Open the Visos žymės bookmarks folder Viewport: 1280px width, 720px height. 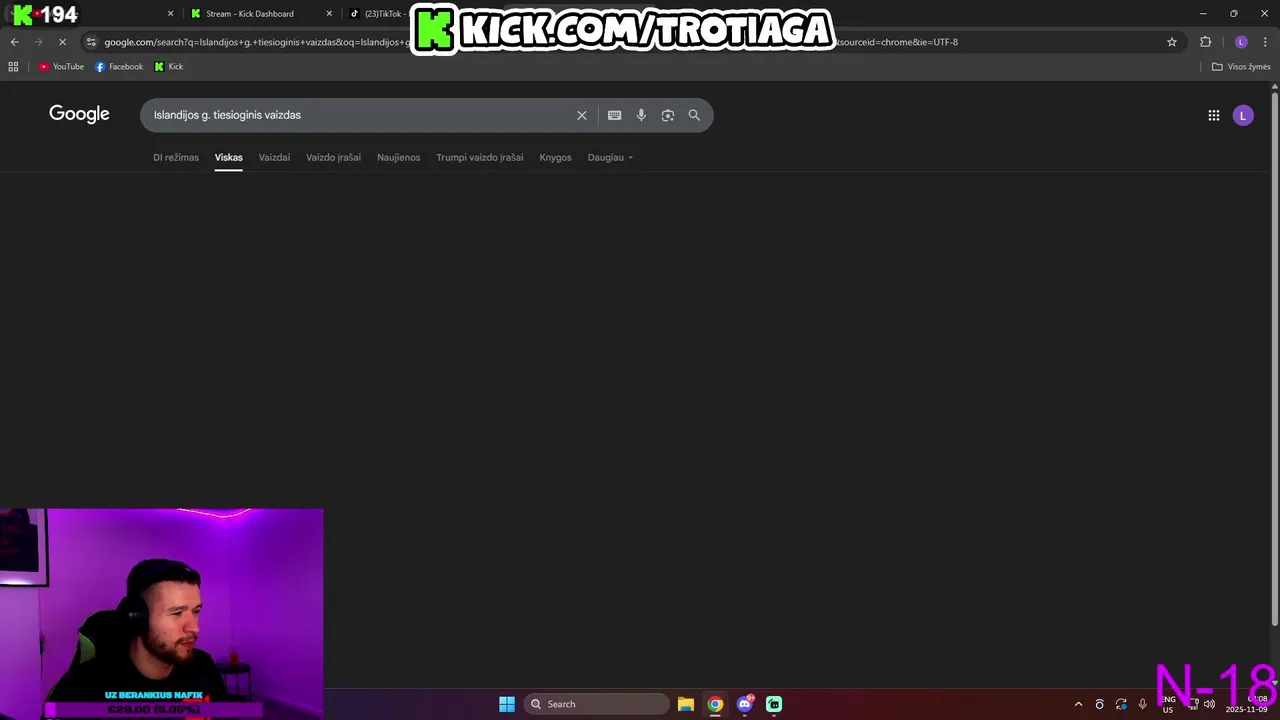pos(1241,67)
